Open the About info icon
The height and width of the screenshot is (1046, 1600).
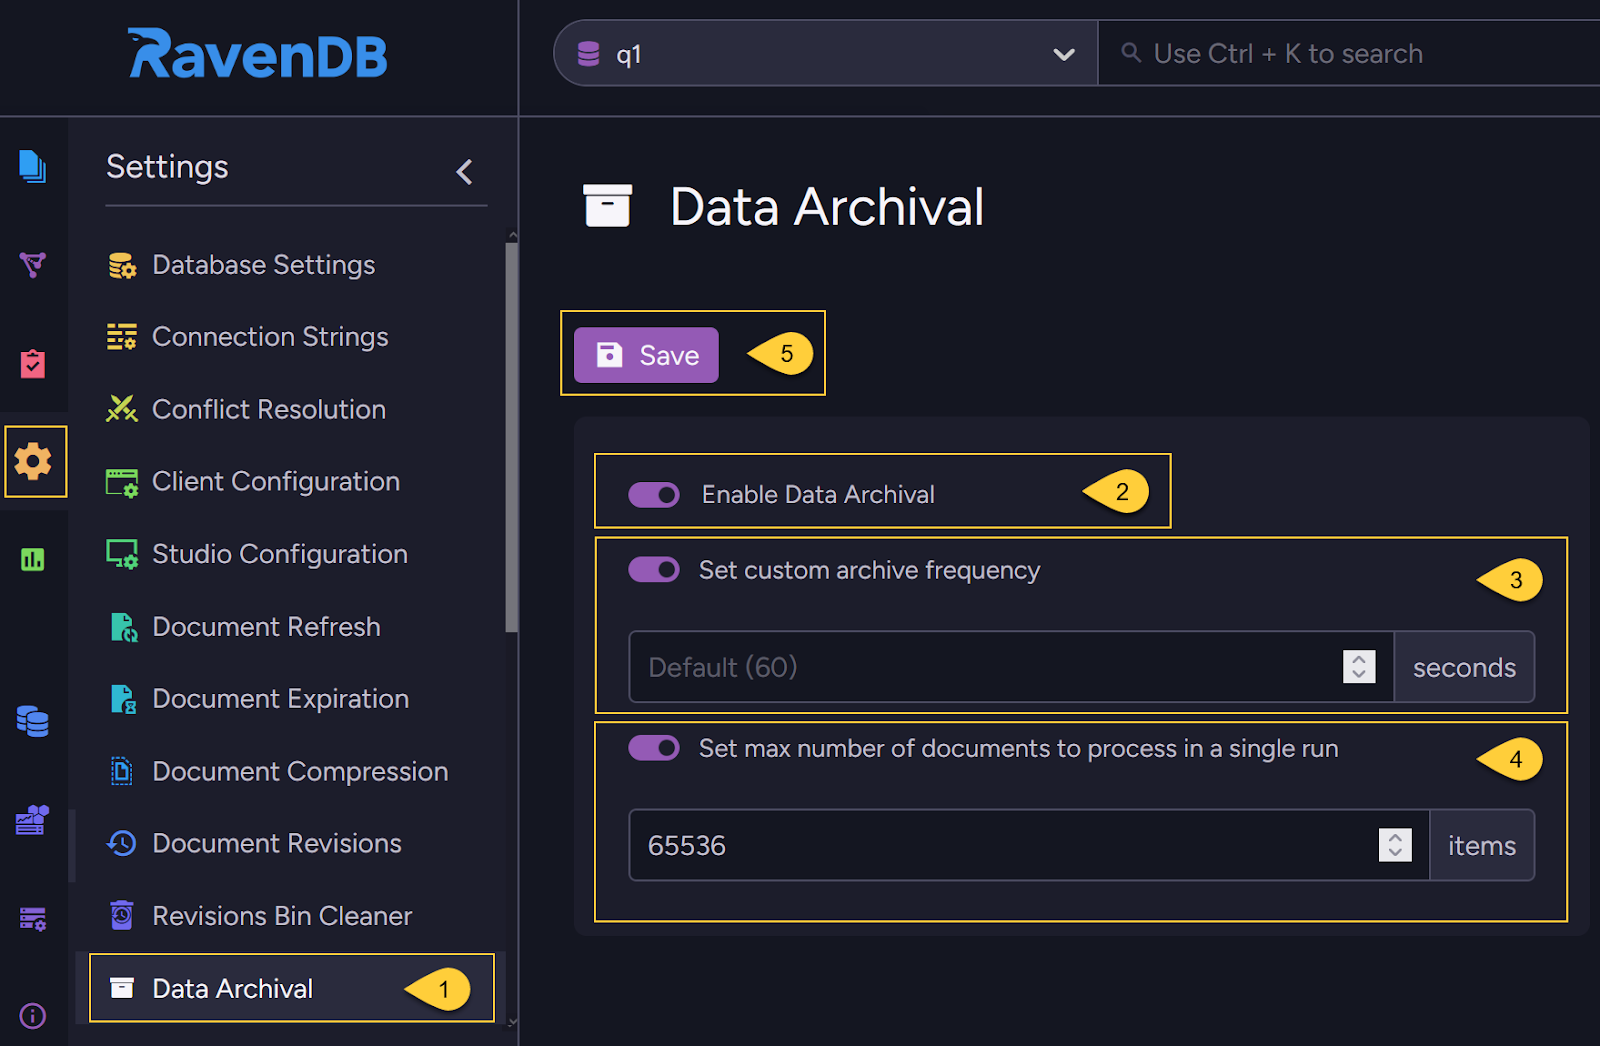coord(32,1016)
